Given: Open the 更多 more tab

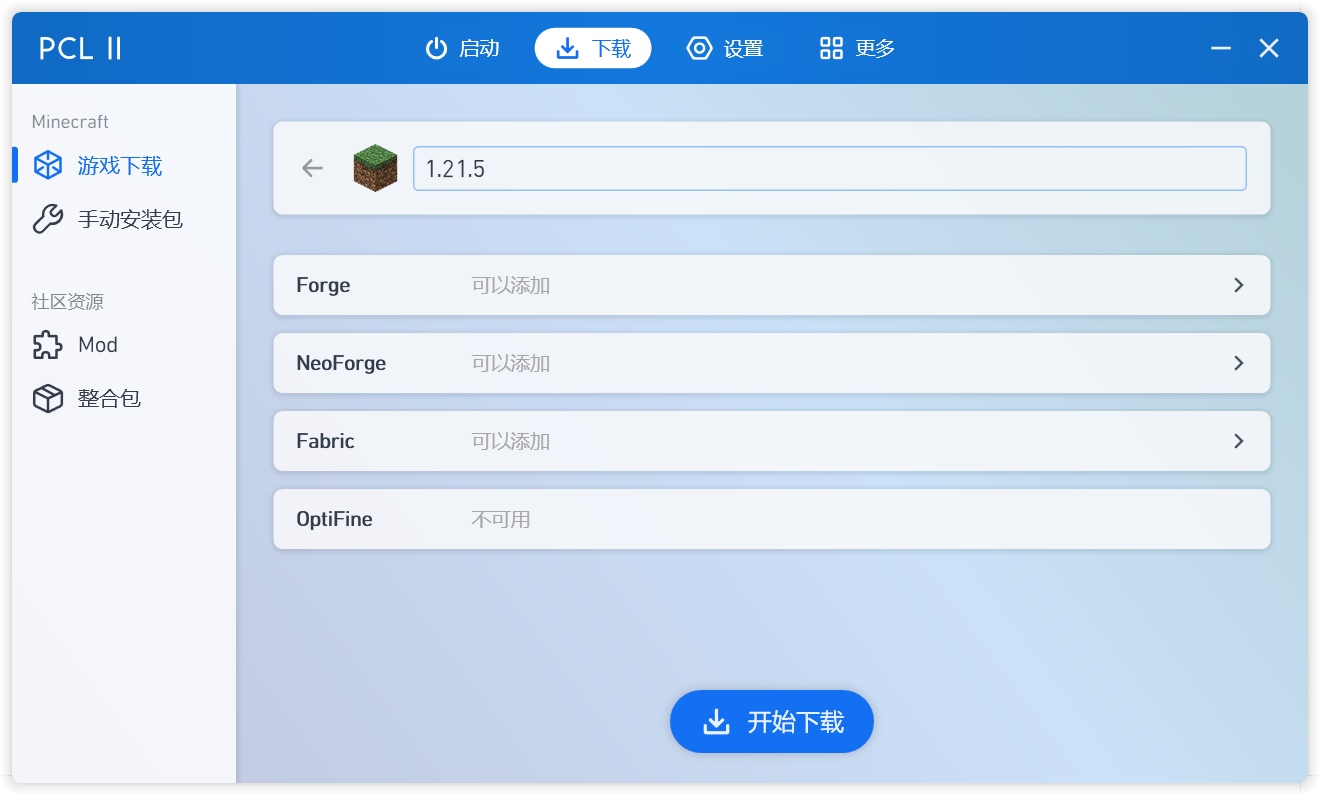Looking at the screenshot, I should click(857, 48).
